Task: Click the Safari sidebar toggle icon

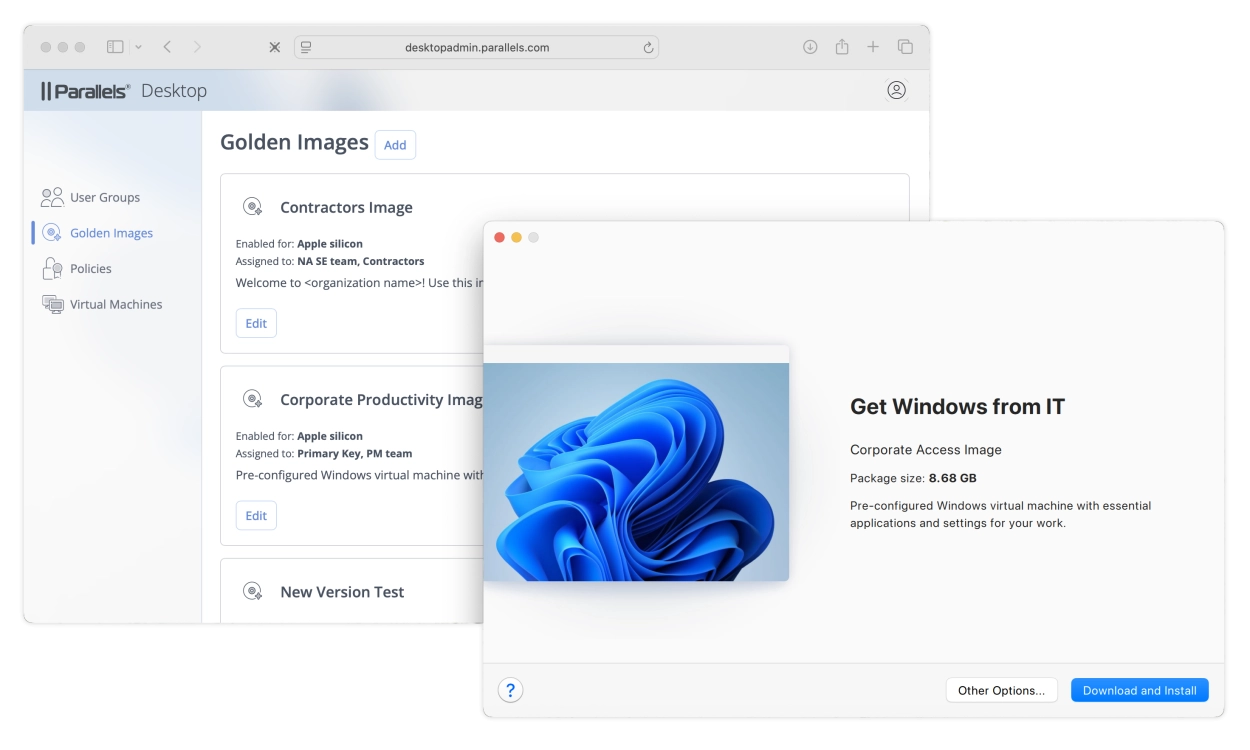Action: [x=115, y=47]
